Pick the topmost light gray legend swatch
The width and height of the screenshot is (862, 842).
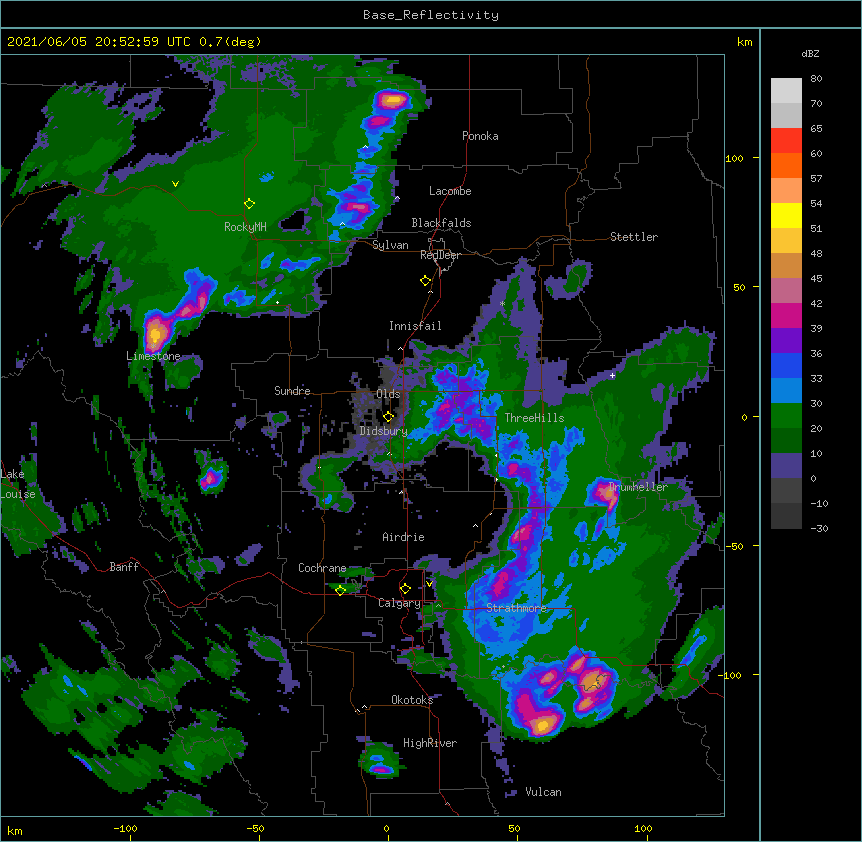pyautogui.click(x=786, y=91)
